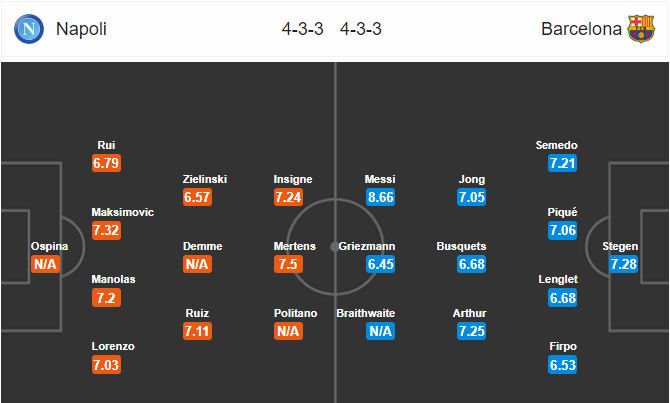This screenshot has width=670, height=403.
Task: Open the Barcelona team name link
Action: 581,29
